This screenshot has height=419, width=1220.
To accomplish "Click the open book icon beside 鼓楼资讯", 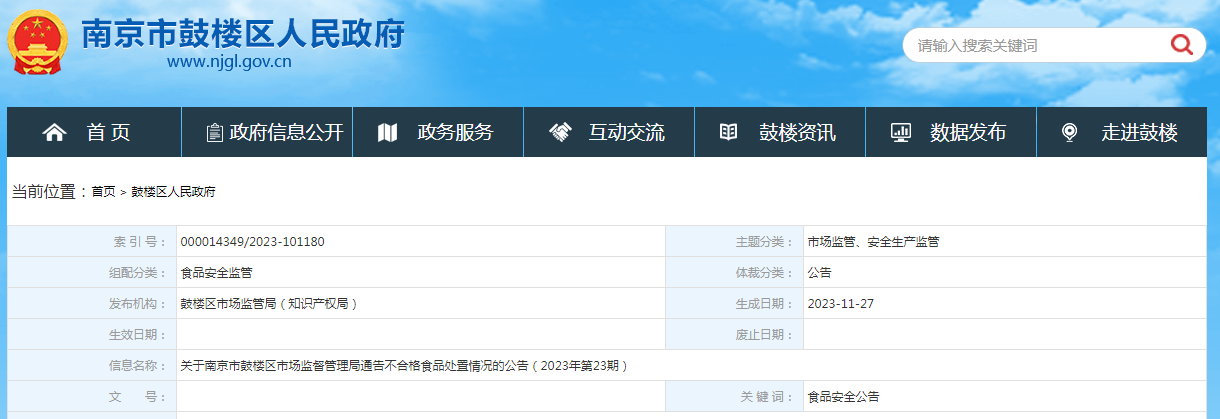I will 729,132.
